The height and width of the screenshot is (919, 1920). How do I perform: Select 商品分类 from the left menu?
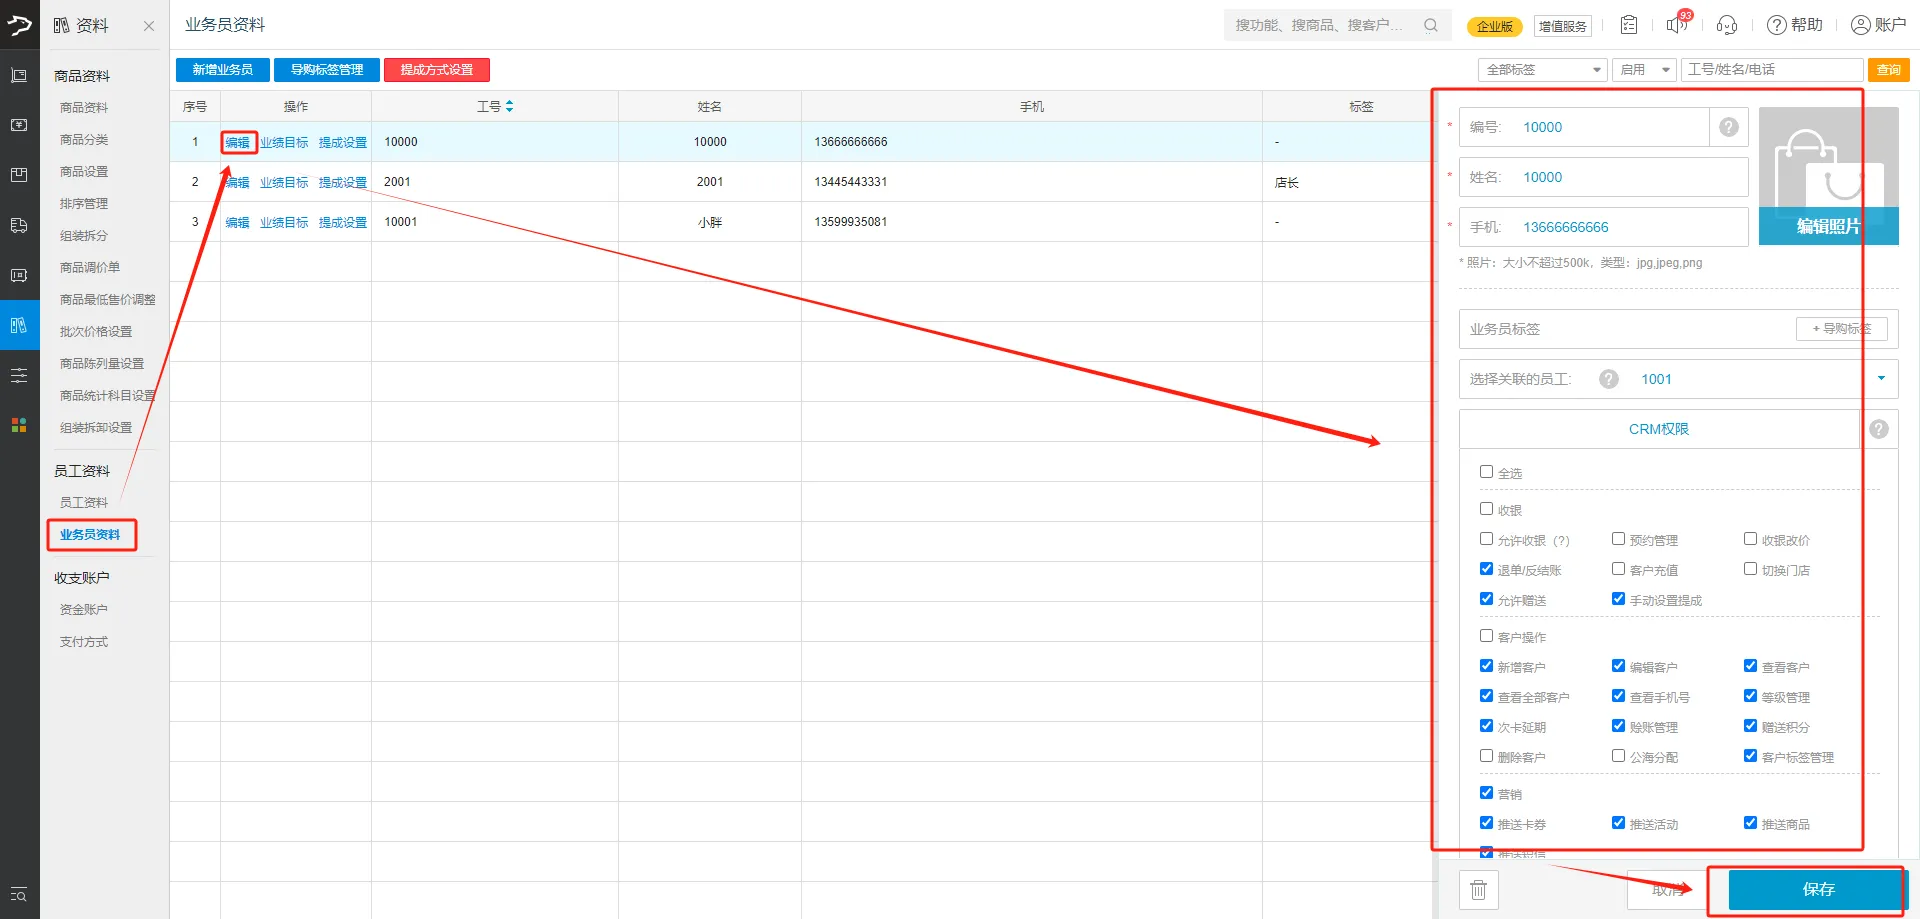tap(84, 139)
